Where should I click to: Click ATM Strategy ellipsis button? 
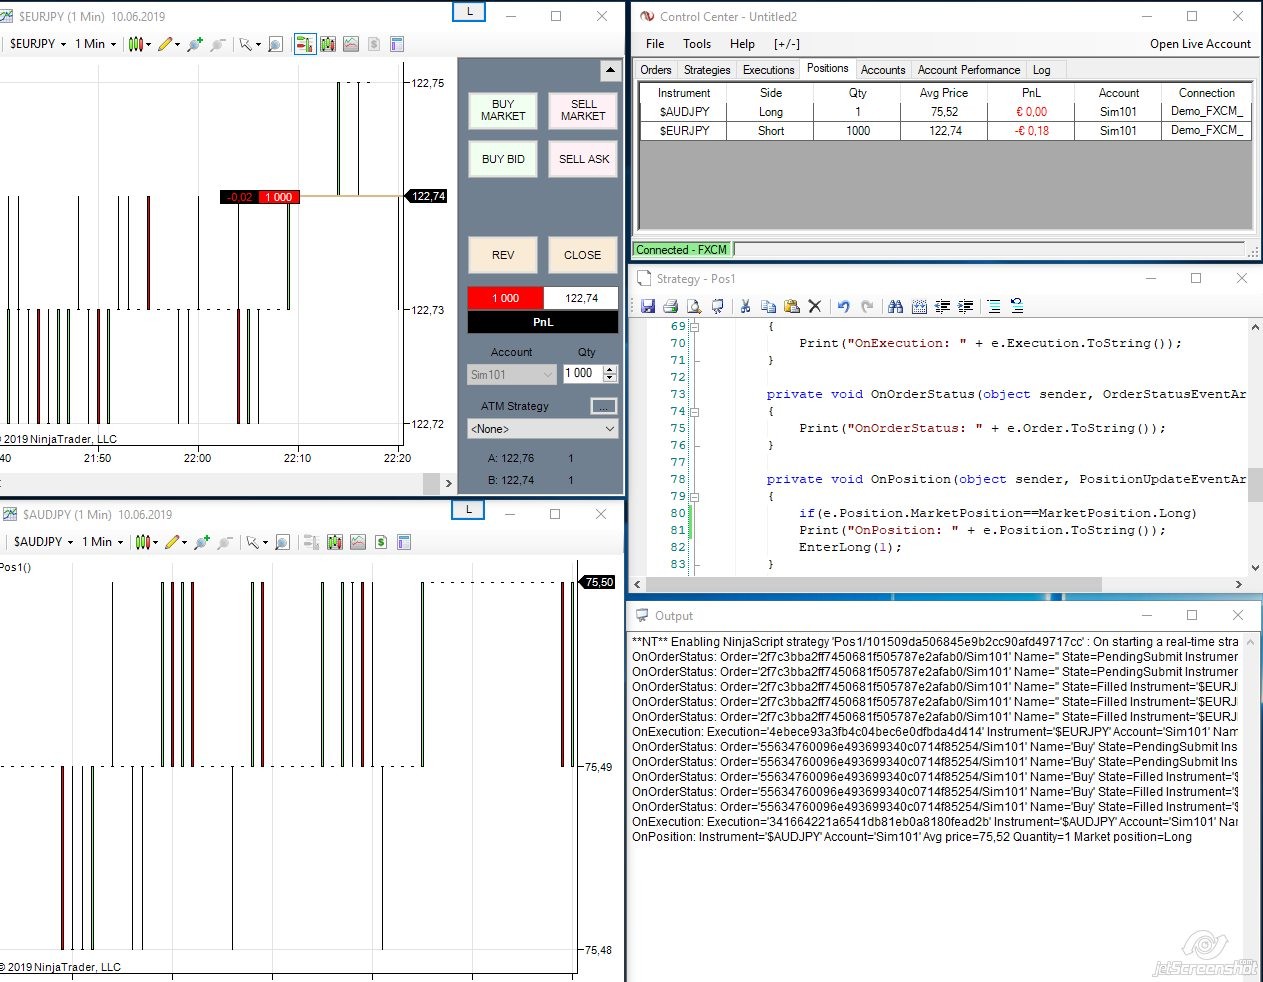pos(604,406)
